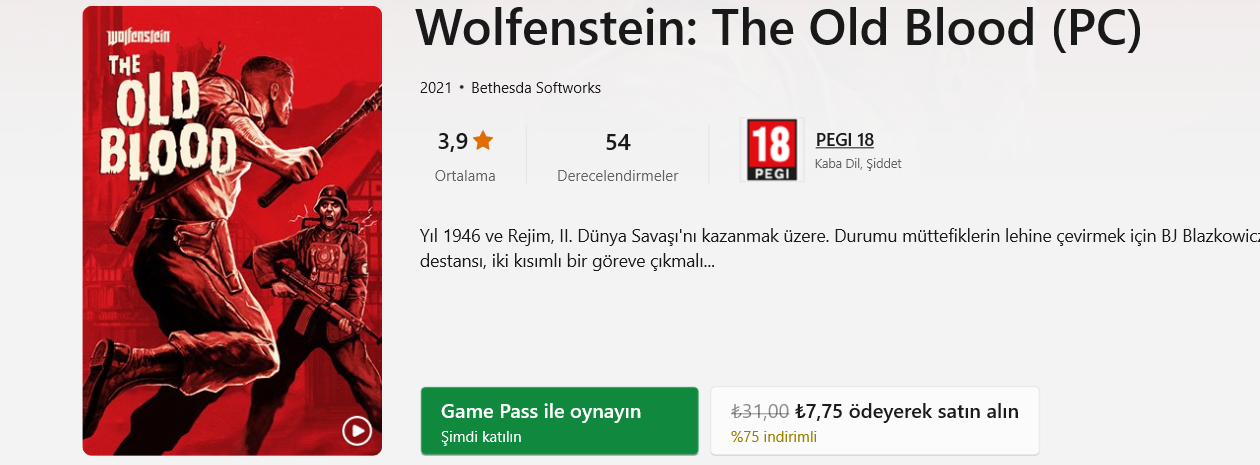Click the 3,9 average score
The height and width of the screenshot is (465, 1260).
click(452, 142)
